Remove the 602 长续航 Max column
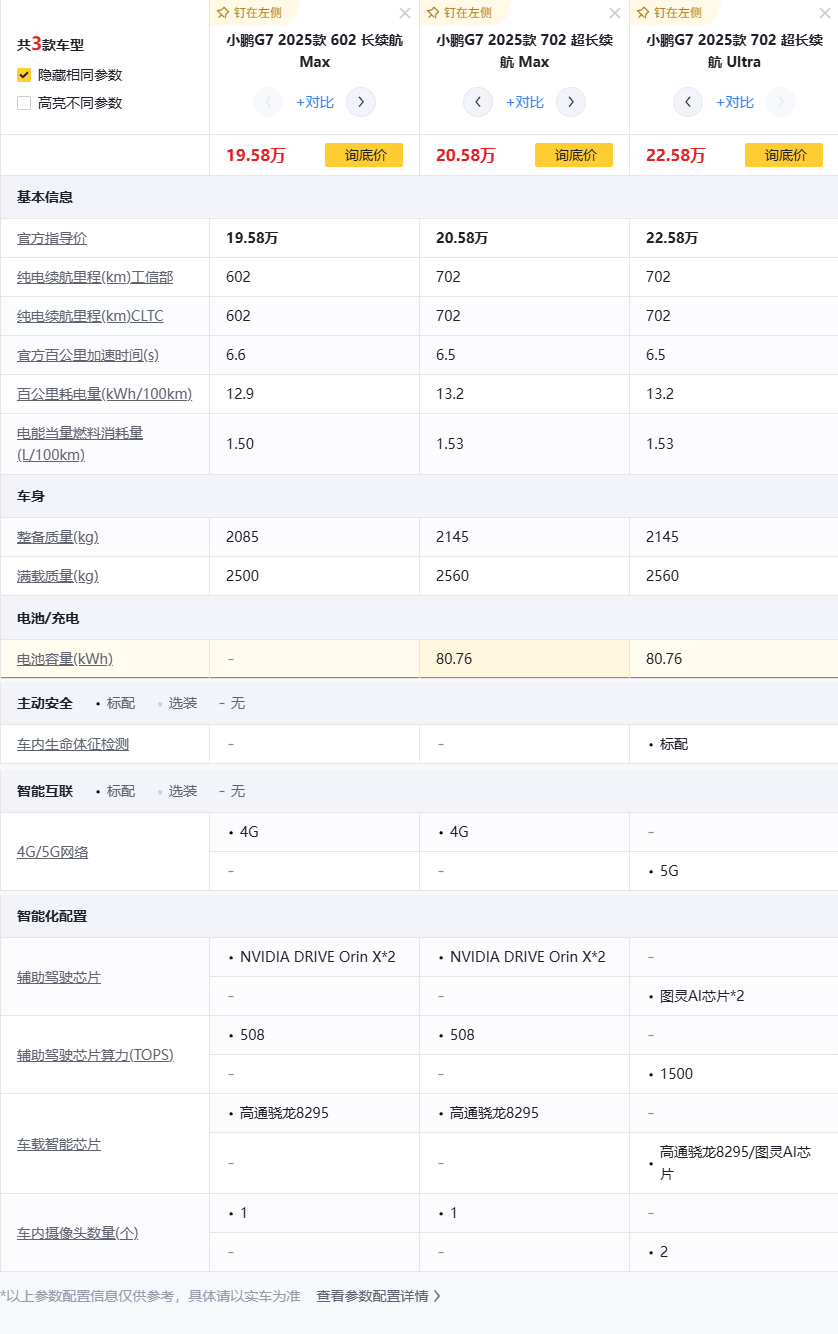 pyautogui.click(x=404, y=13)
